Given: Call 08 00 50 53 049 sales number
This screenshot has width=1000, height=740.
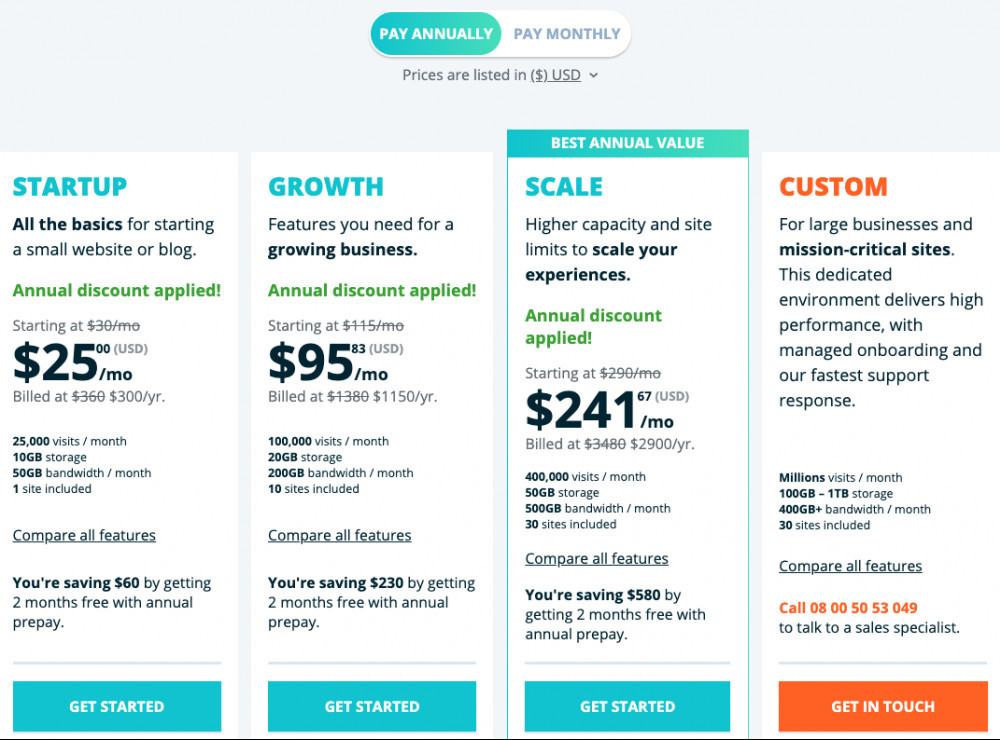Looking at the screenshot, I should [848, 608].
